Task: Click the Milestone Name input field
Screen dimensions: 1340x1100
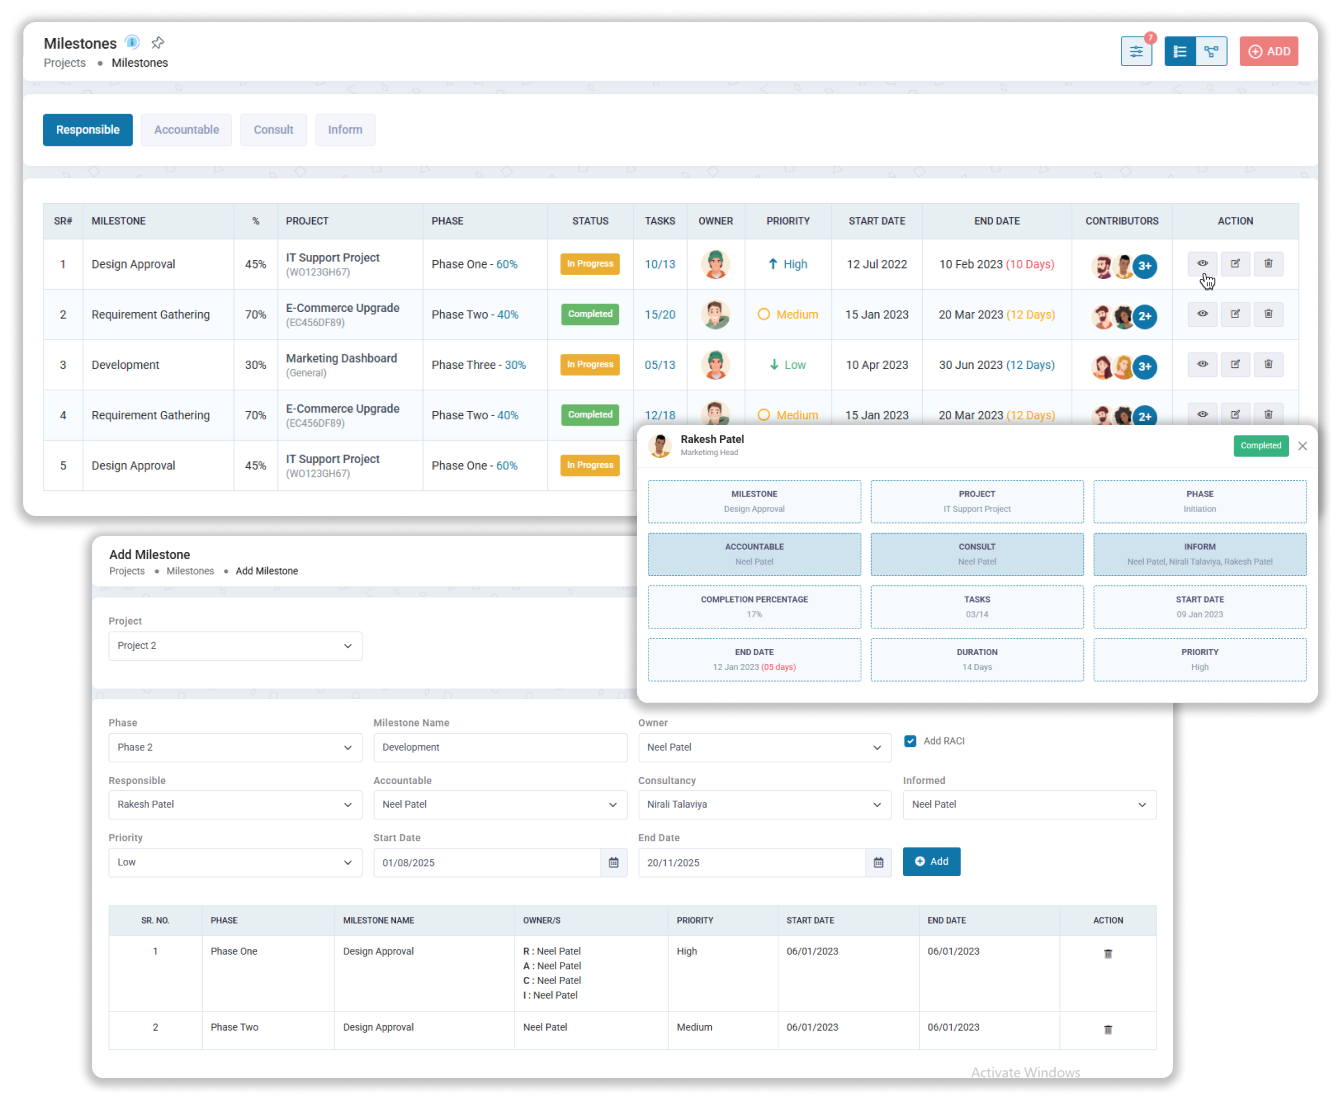Action: point(500,748)
